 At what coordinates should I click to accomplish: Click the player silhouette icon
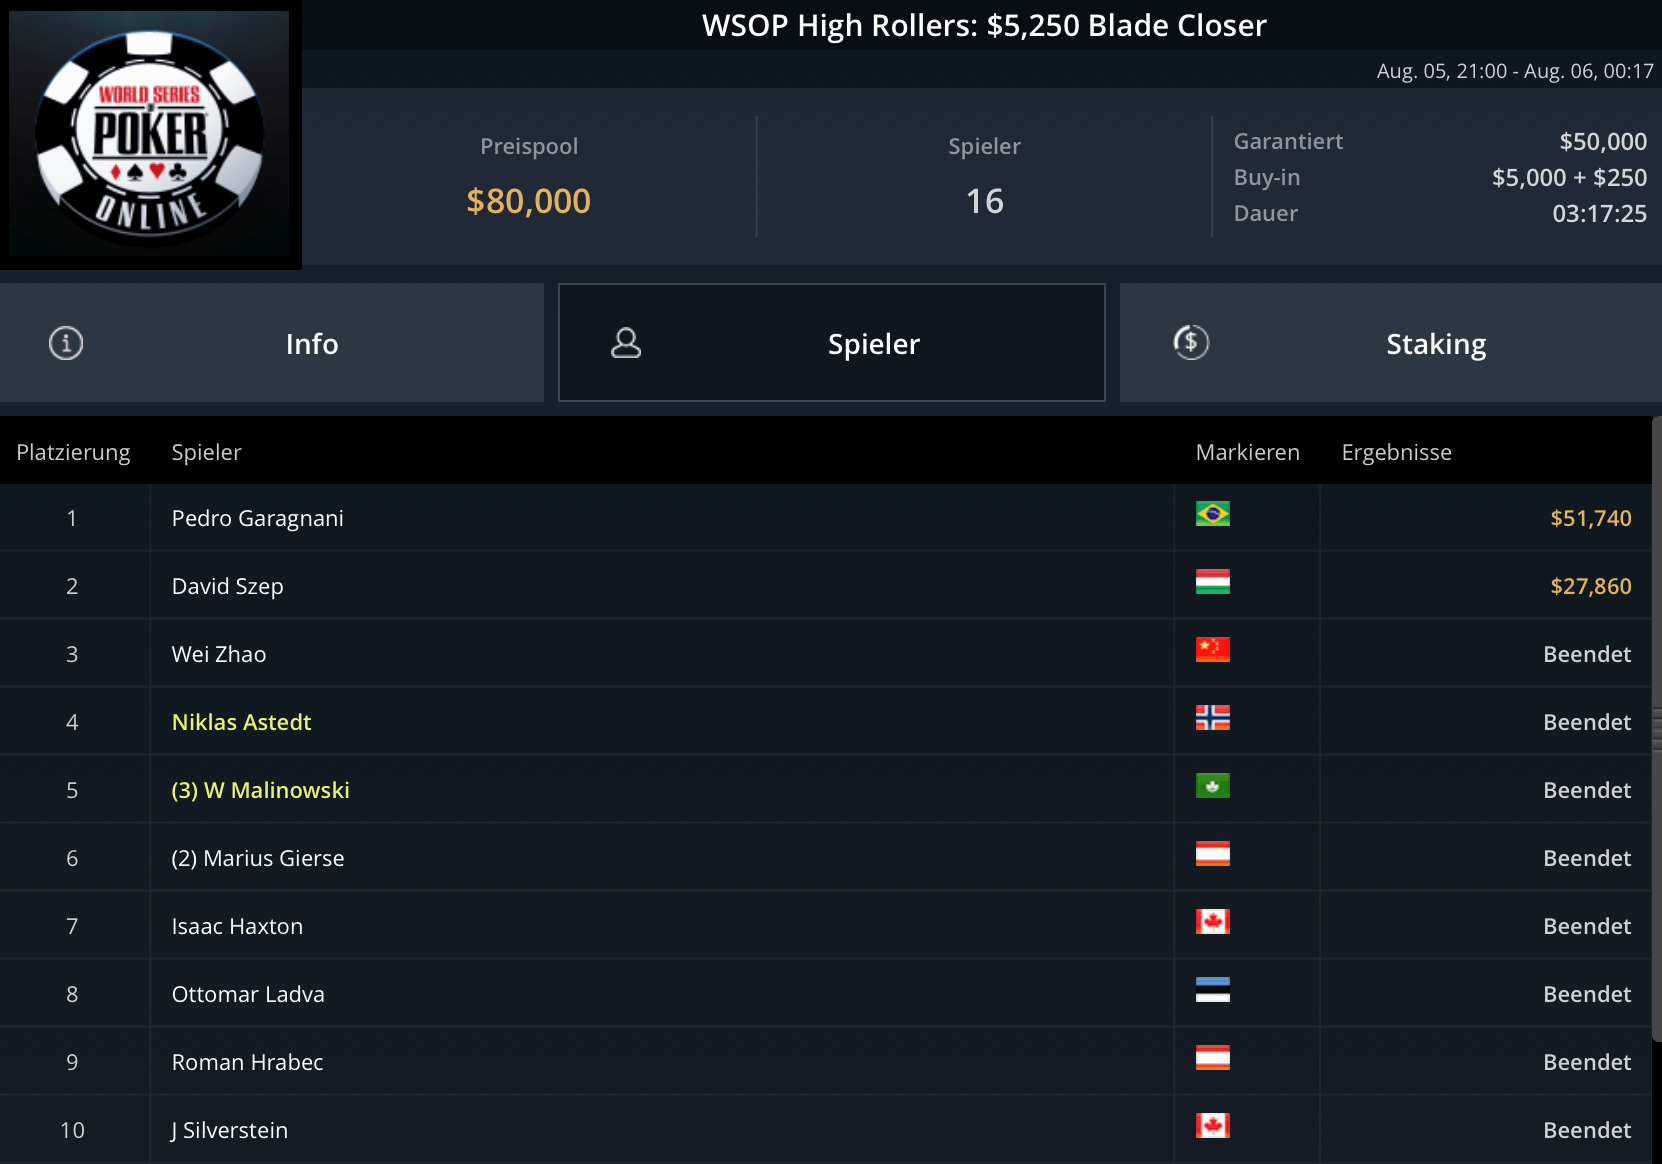[626, 343]
